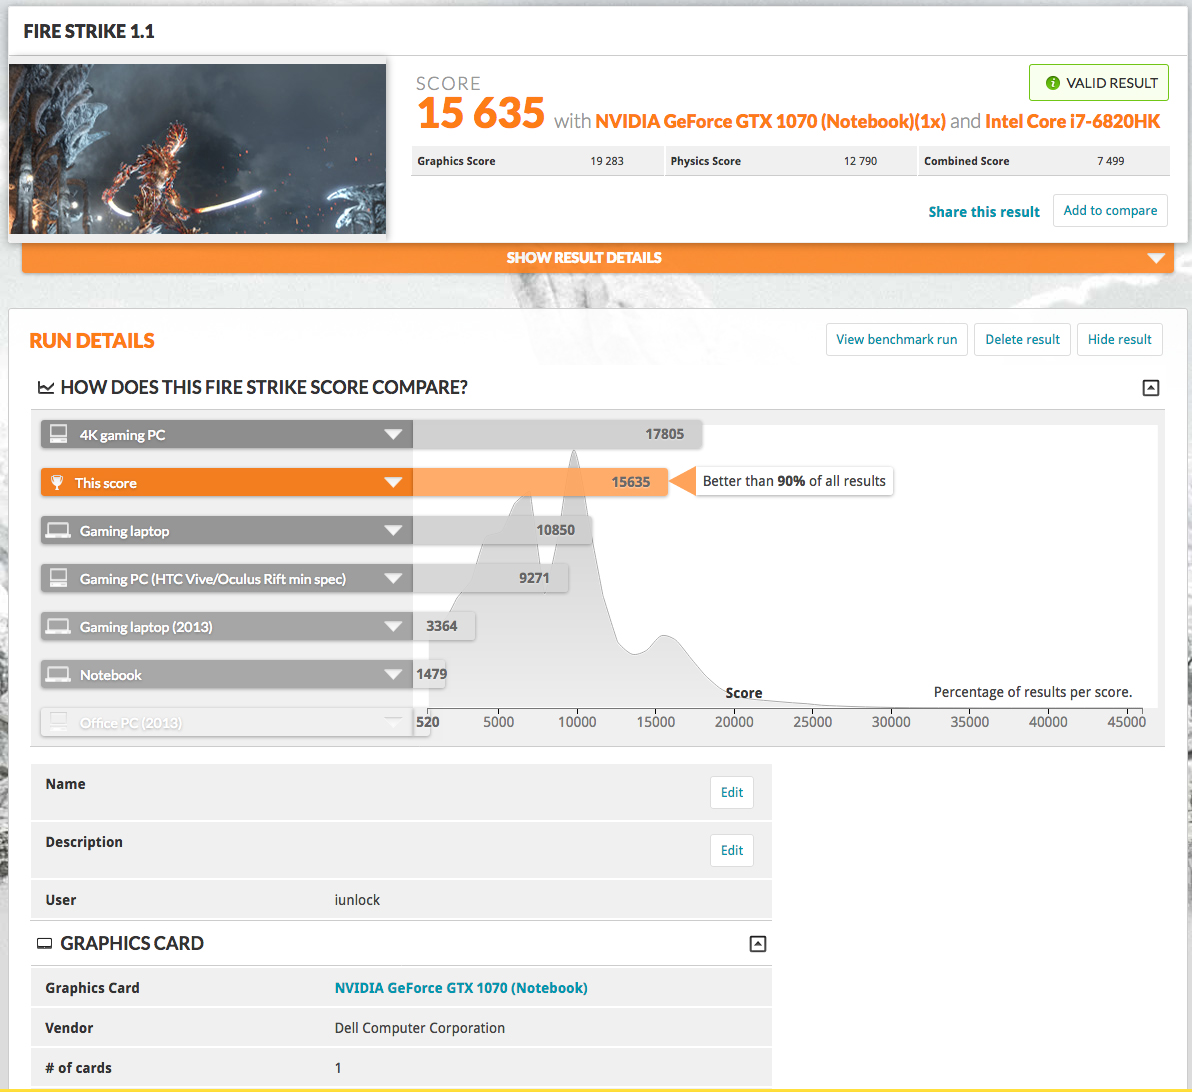
Task: Click the 15 635 main score number
Action: tap(480, 113)
